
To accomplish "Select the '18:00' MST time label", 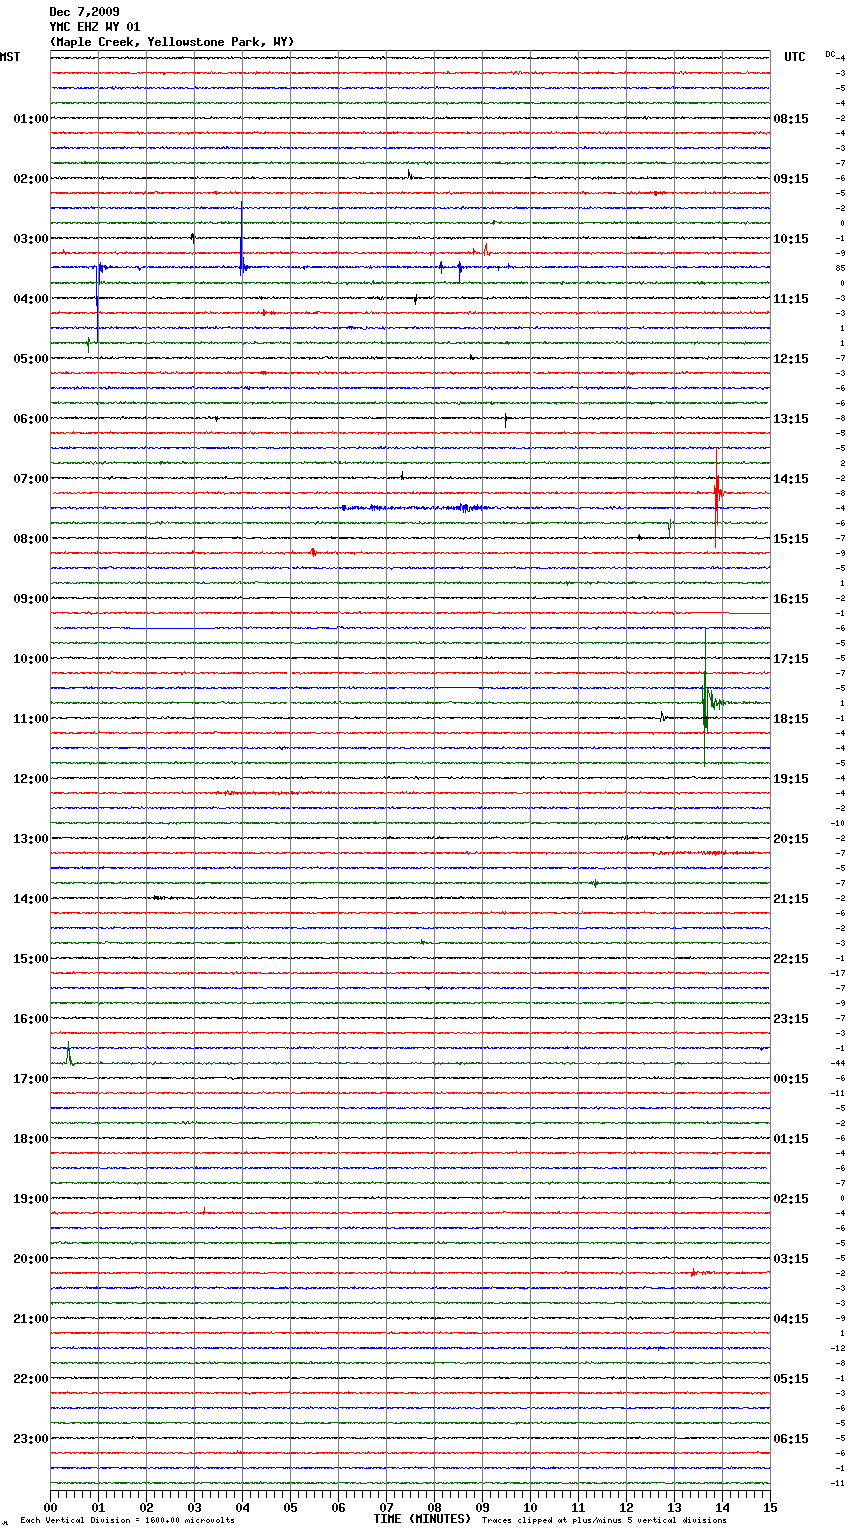I will click(31, 1139).
